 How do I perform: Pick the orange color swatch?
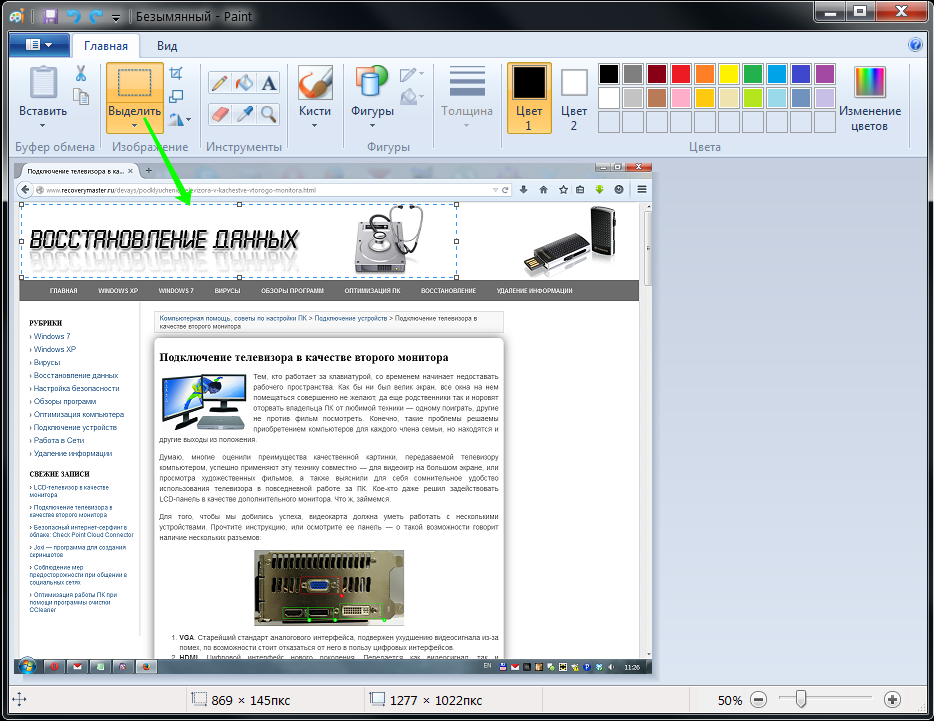click(705, 74)
